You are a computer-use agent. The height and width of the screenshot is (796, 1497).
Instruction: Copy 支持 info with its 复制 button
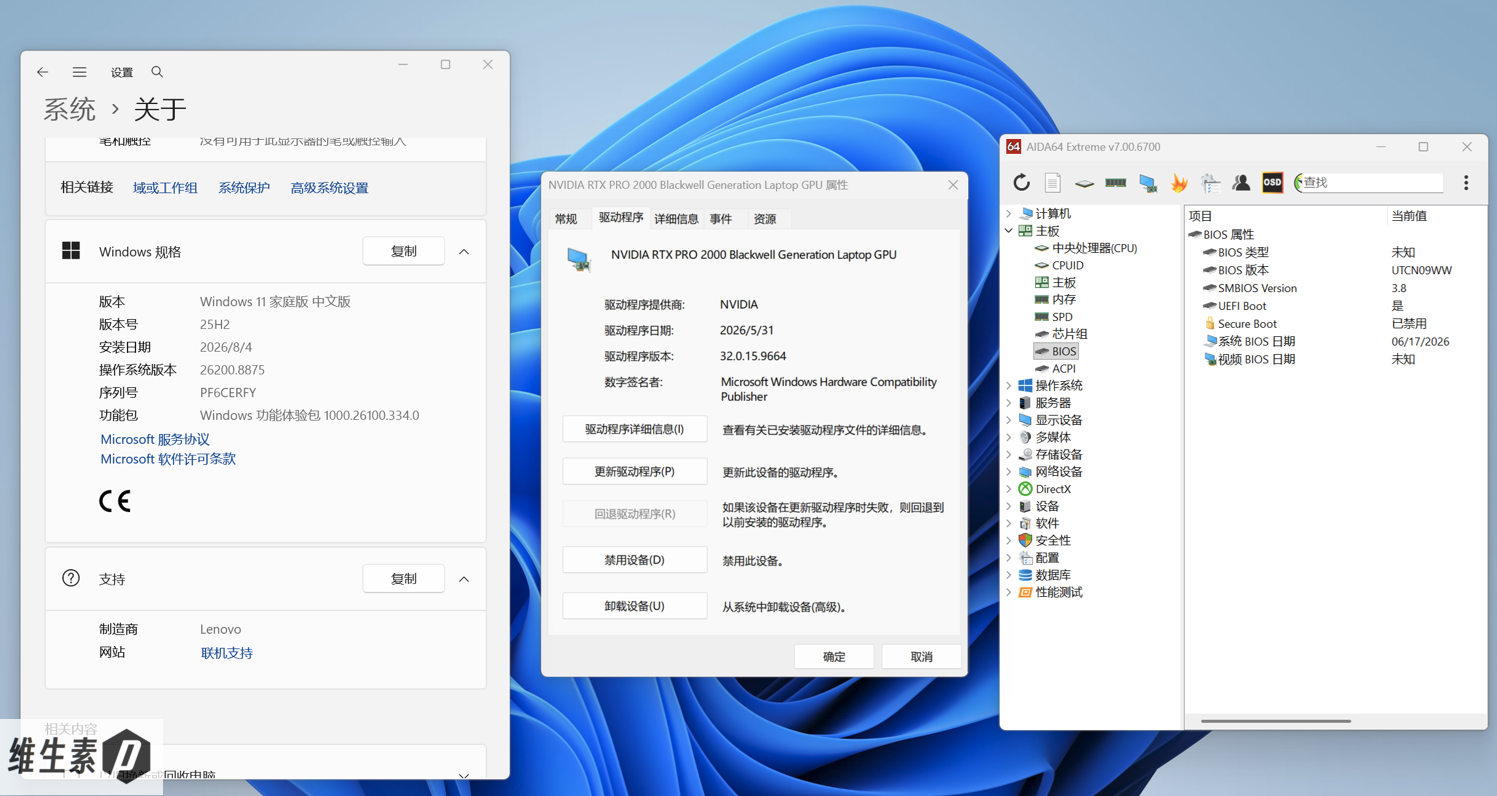(x=404, y=578)
